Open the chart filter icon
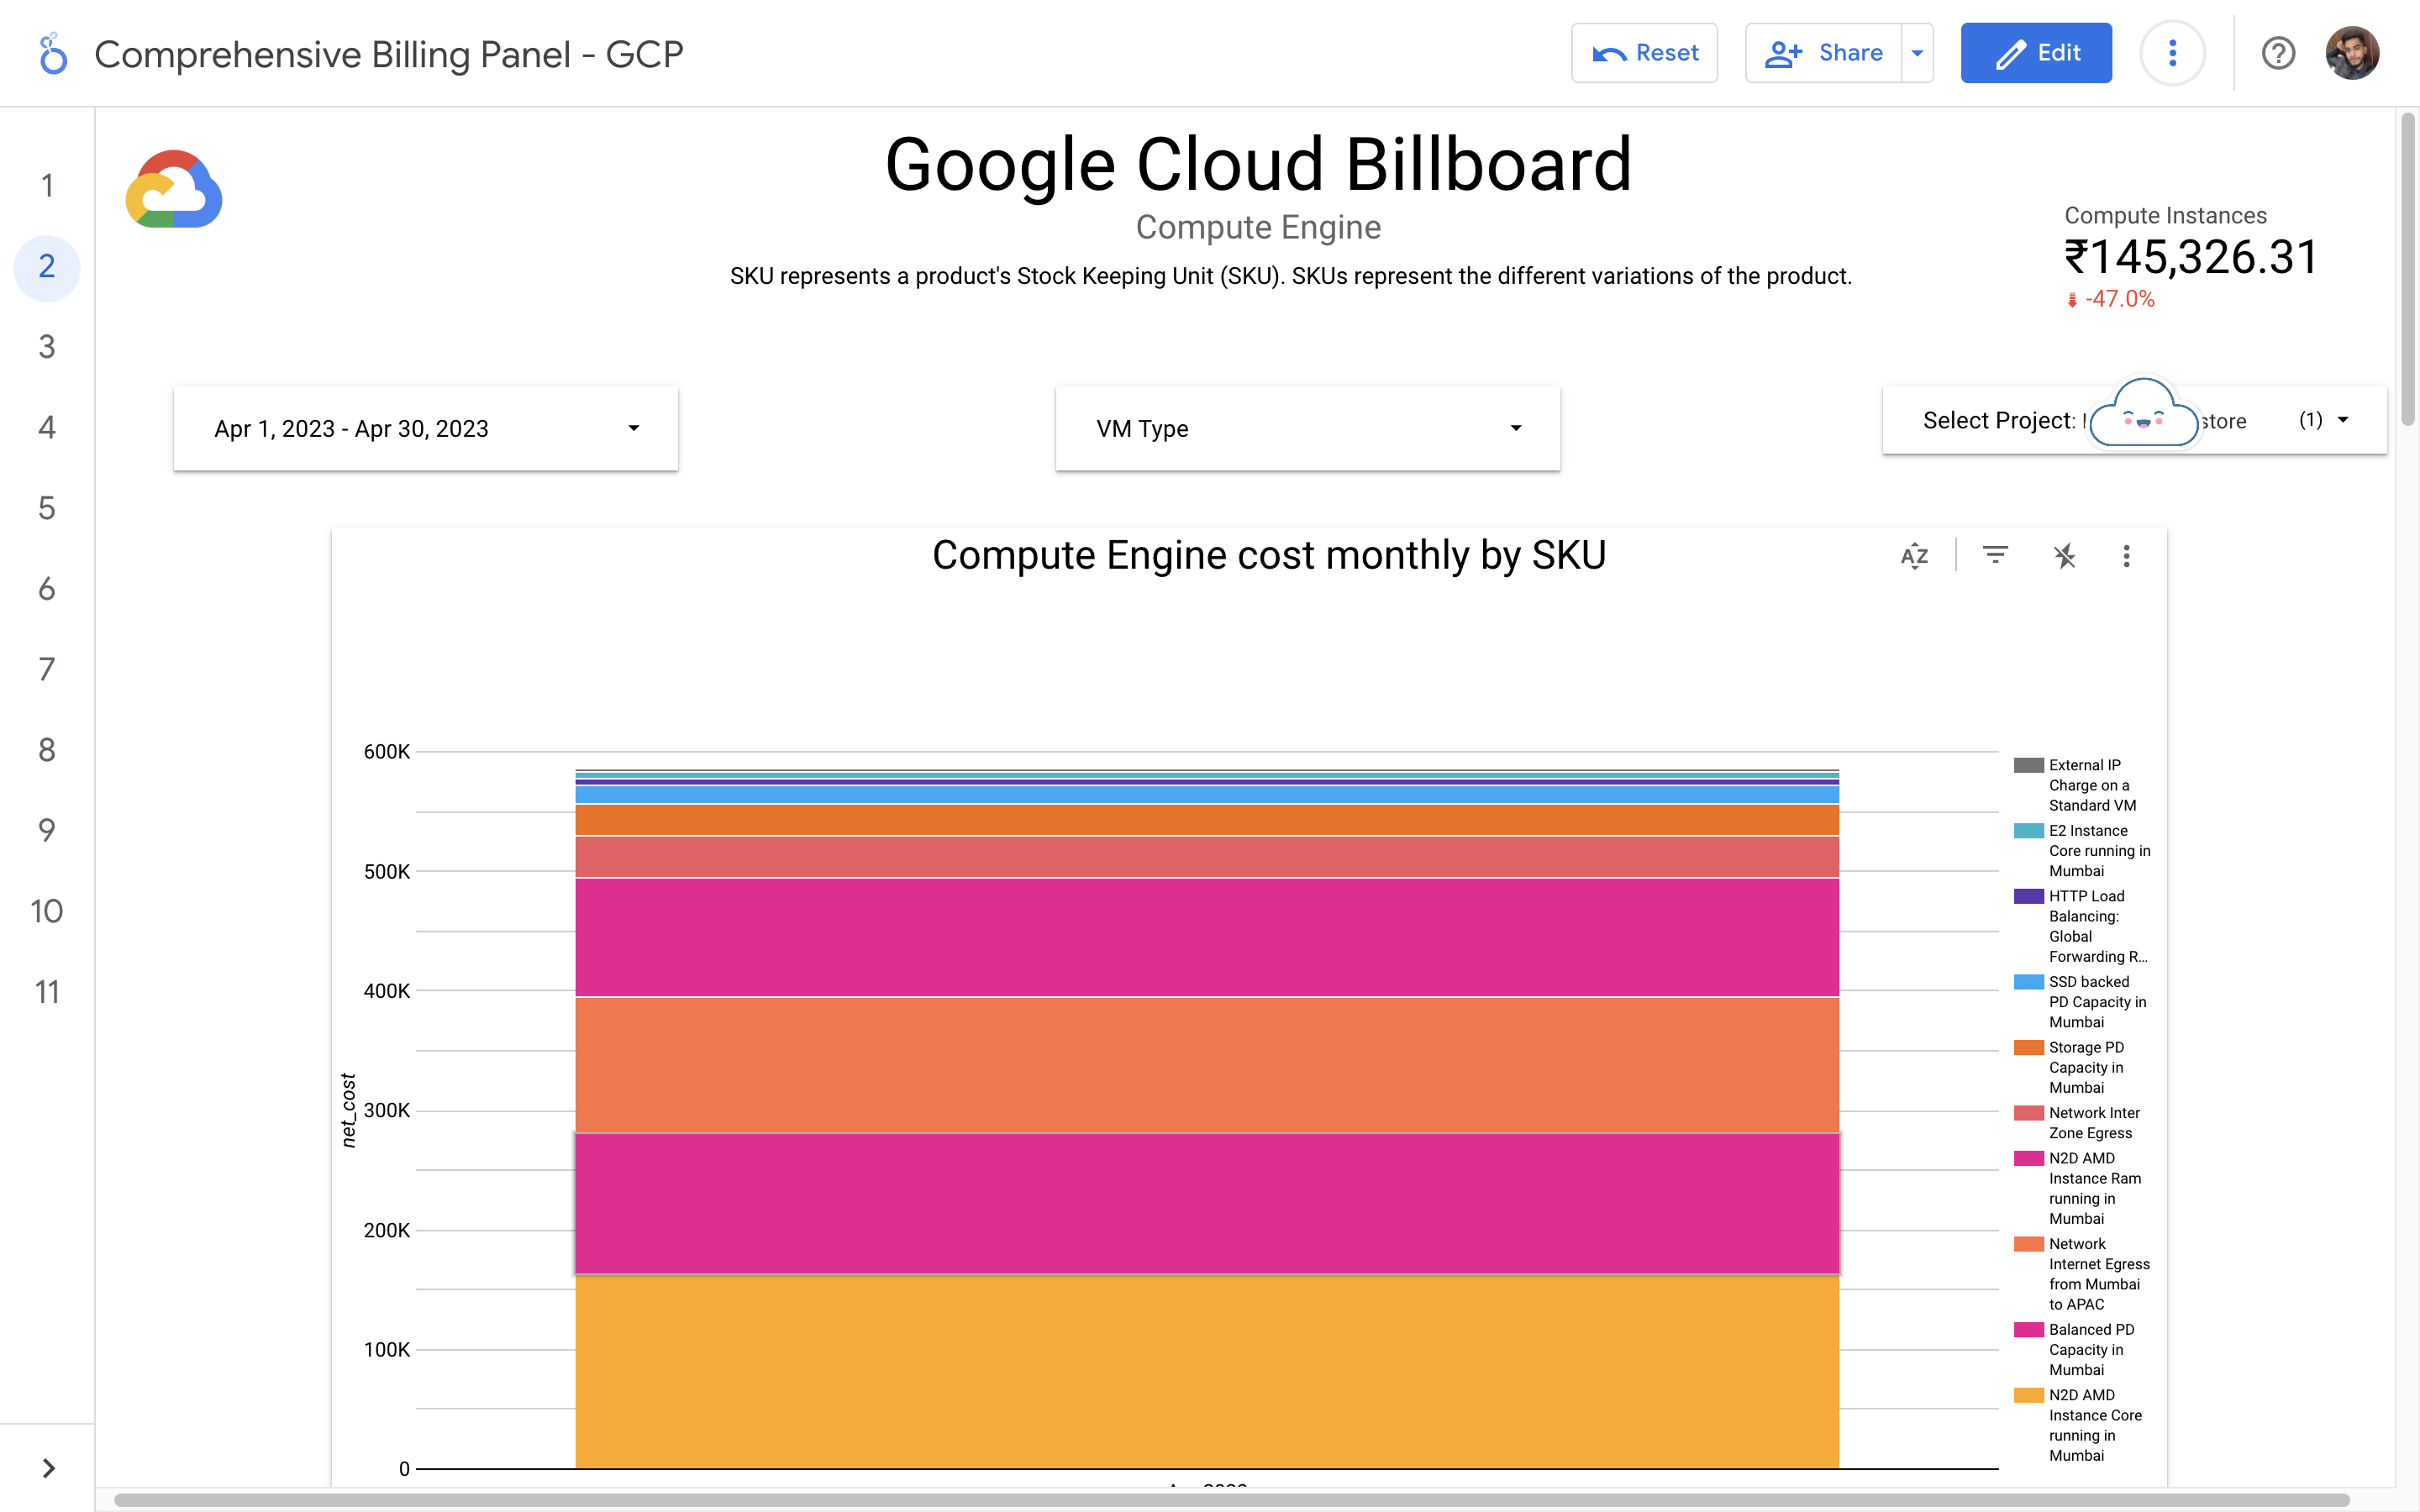Screen dimensions: 2420x1512 (x=1995, y=555)
